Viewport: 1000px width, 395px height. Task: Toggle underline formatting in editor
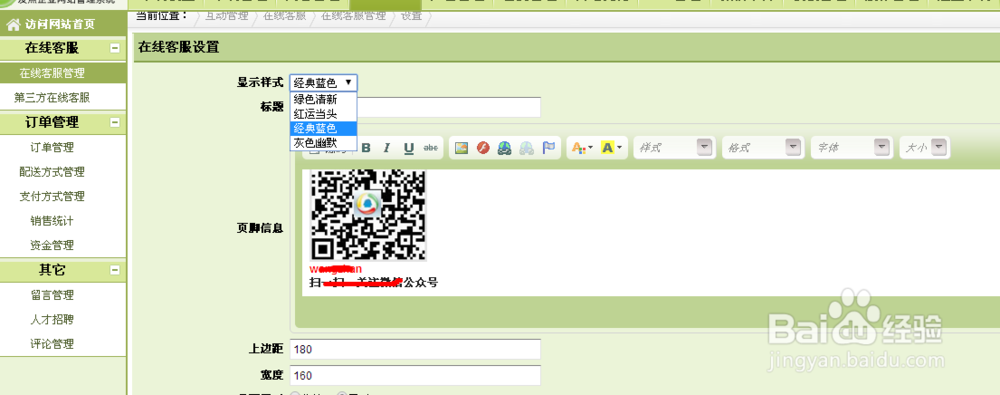coord(409,148)
